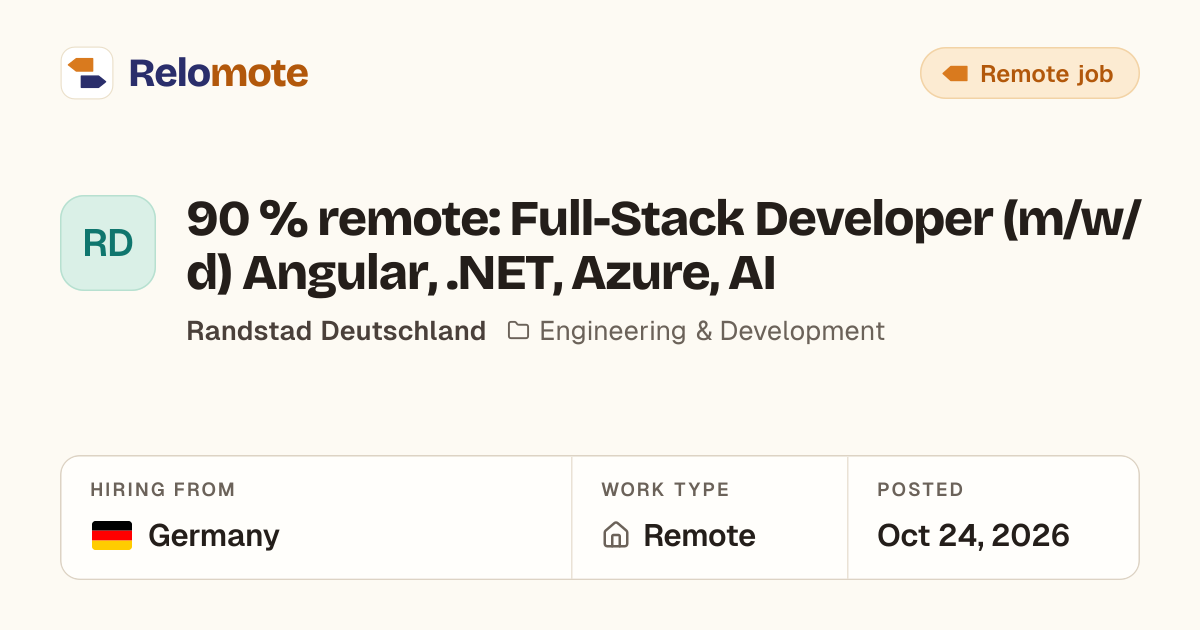The image size is (1200, 630).
Task: Click the German flag icon
Action: [x=112, y=536]
